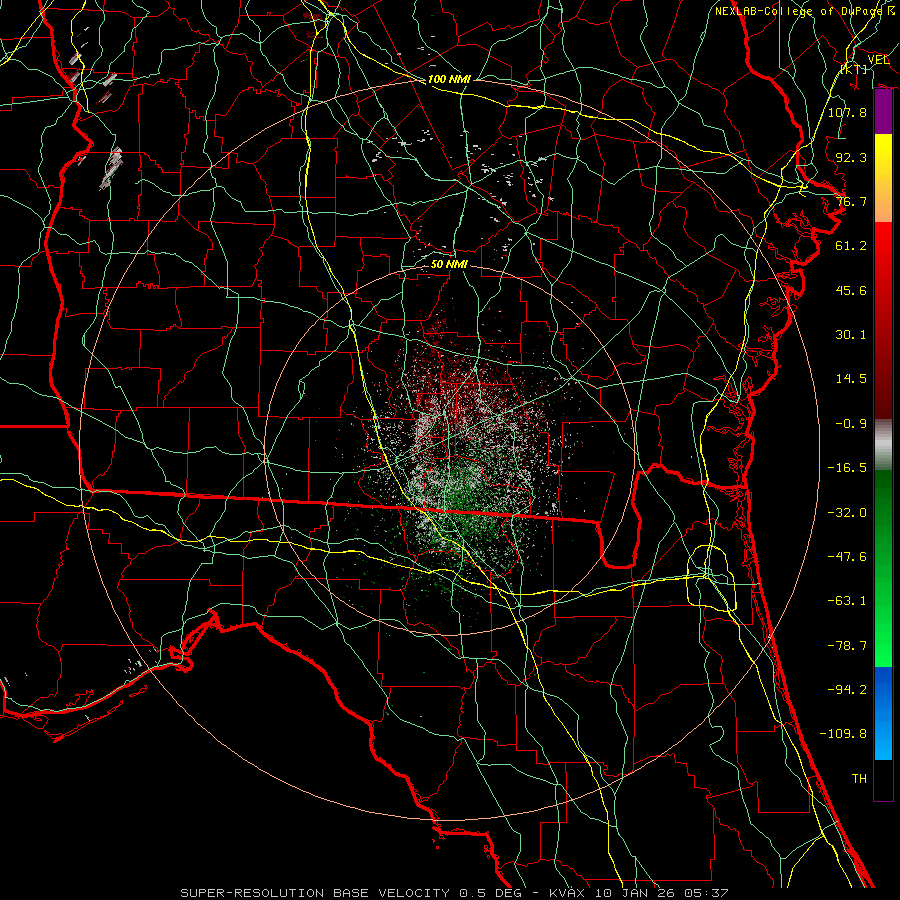
Task: Click the -94.2 legend value
Action: pos(847,690)
